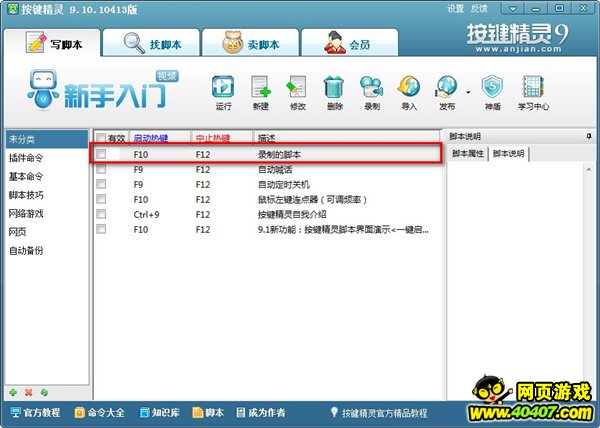Open 设置 settings in title bar

[455, 8]
